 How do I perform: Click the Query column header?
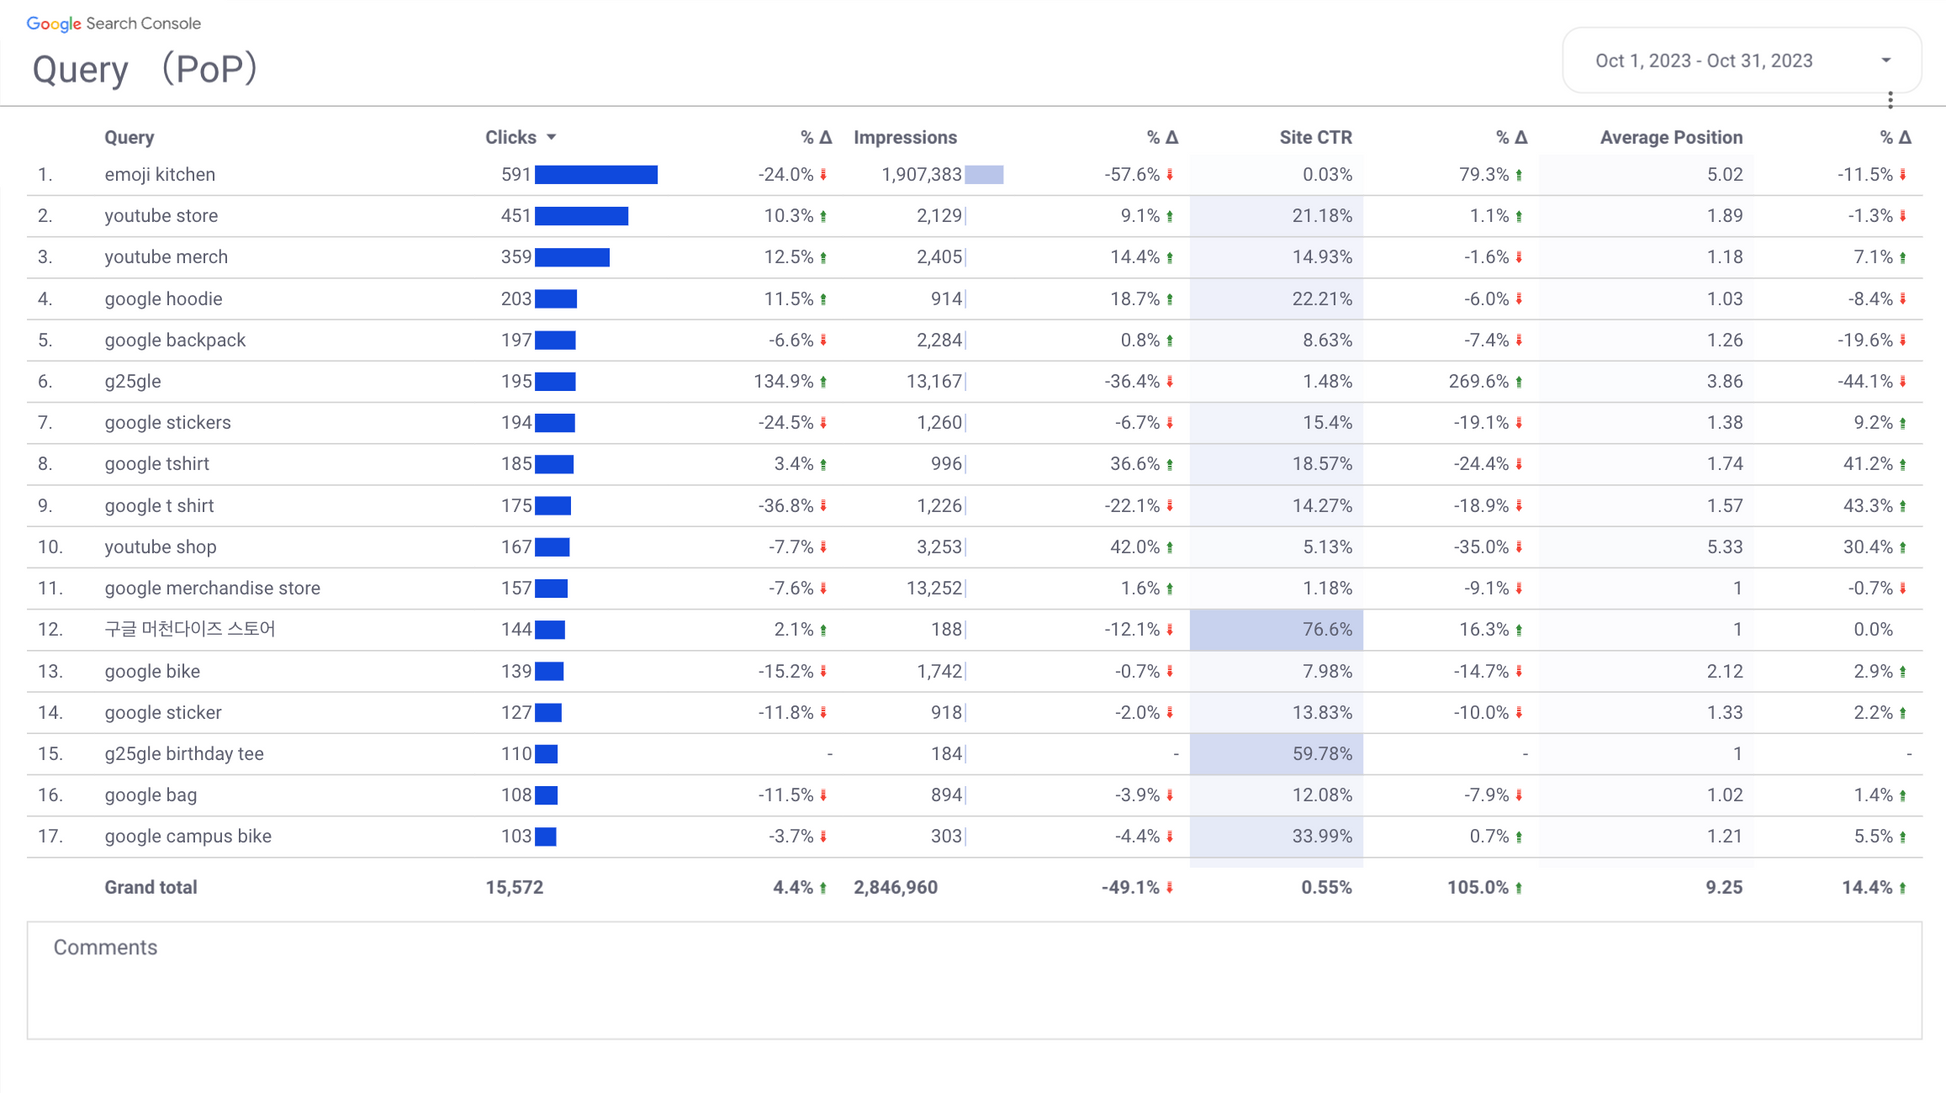(x=129, y=137)
